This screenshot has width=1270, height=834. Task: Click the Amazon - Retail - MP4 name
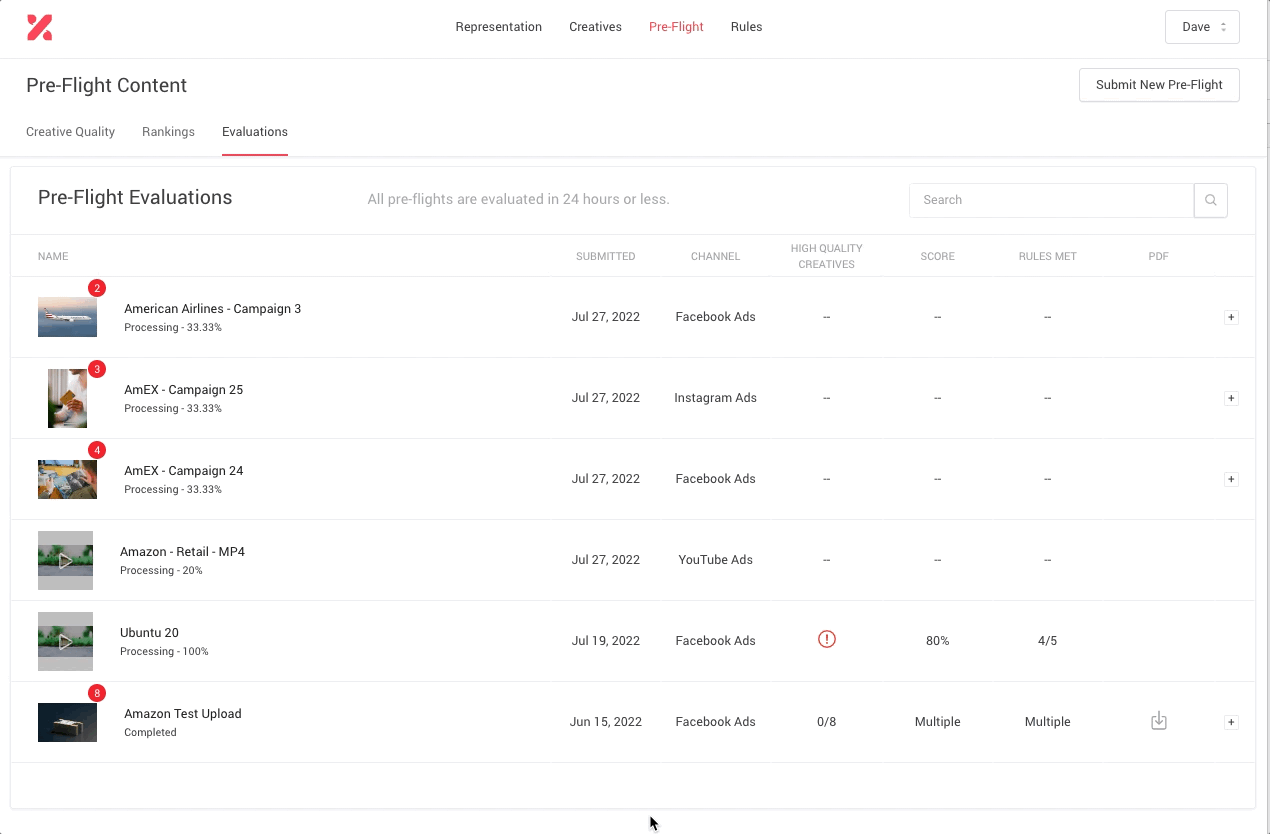coord(182,552)
